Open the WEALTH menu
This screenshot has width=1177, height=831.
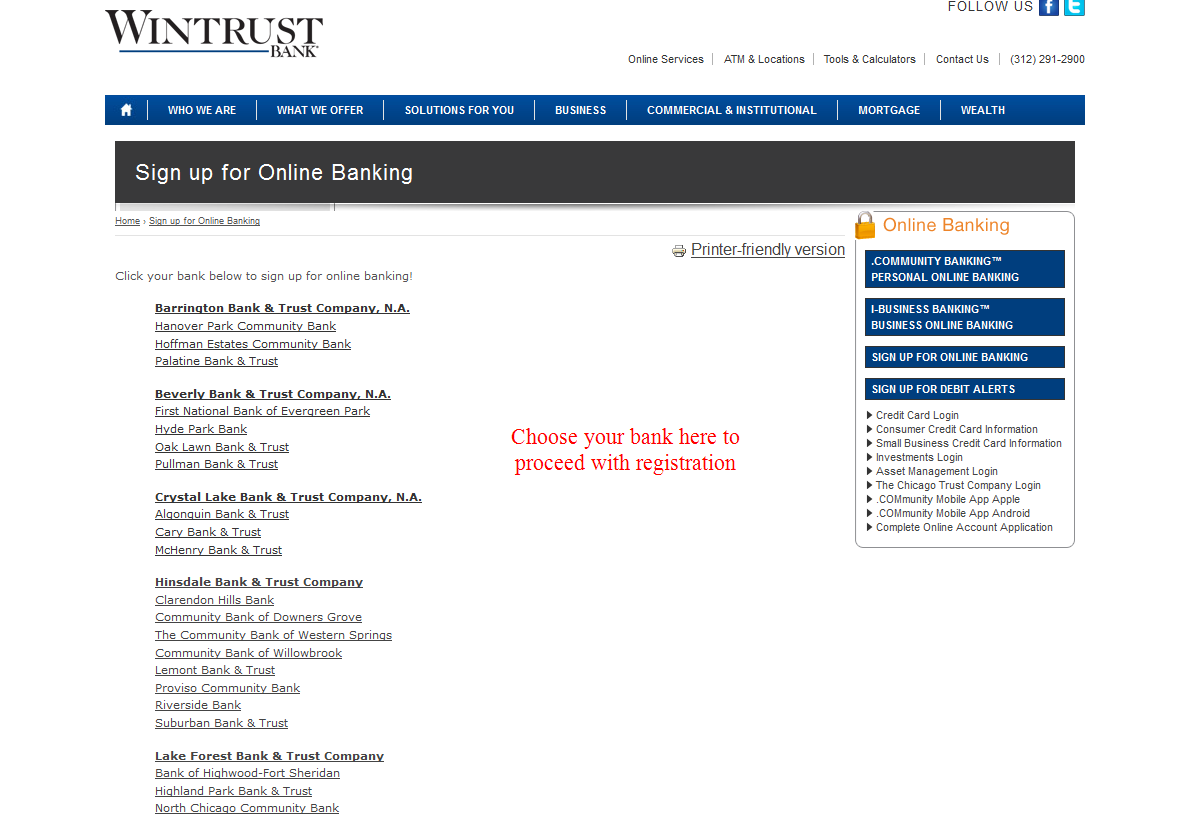(983, 110)
